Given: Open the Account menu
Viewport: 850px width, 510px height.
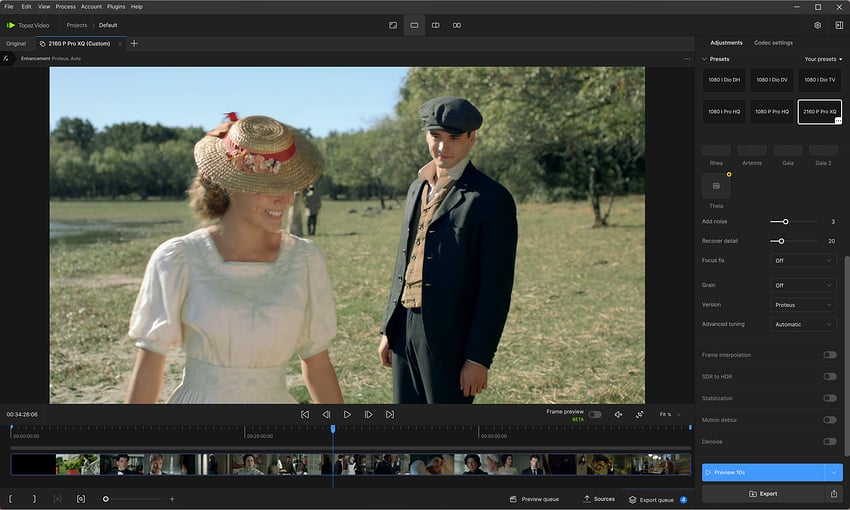Looking at the screenshot, I should (x=91, y=7).
